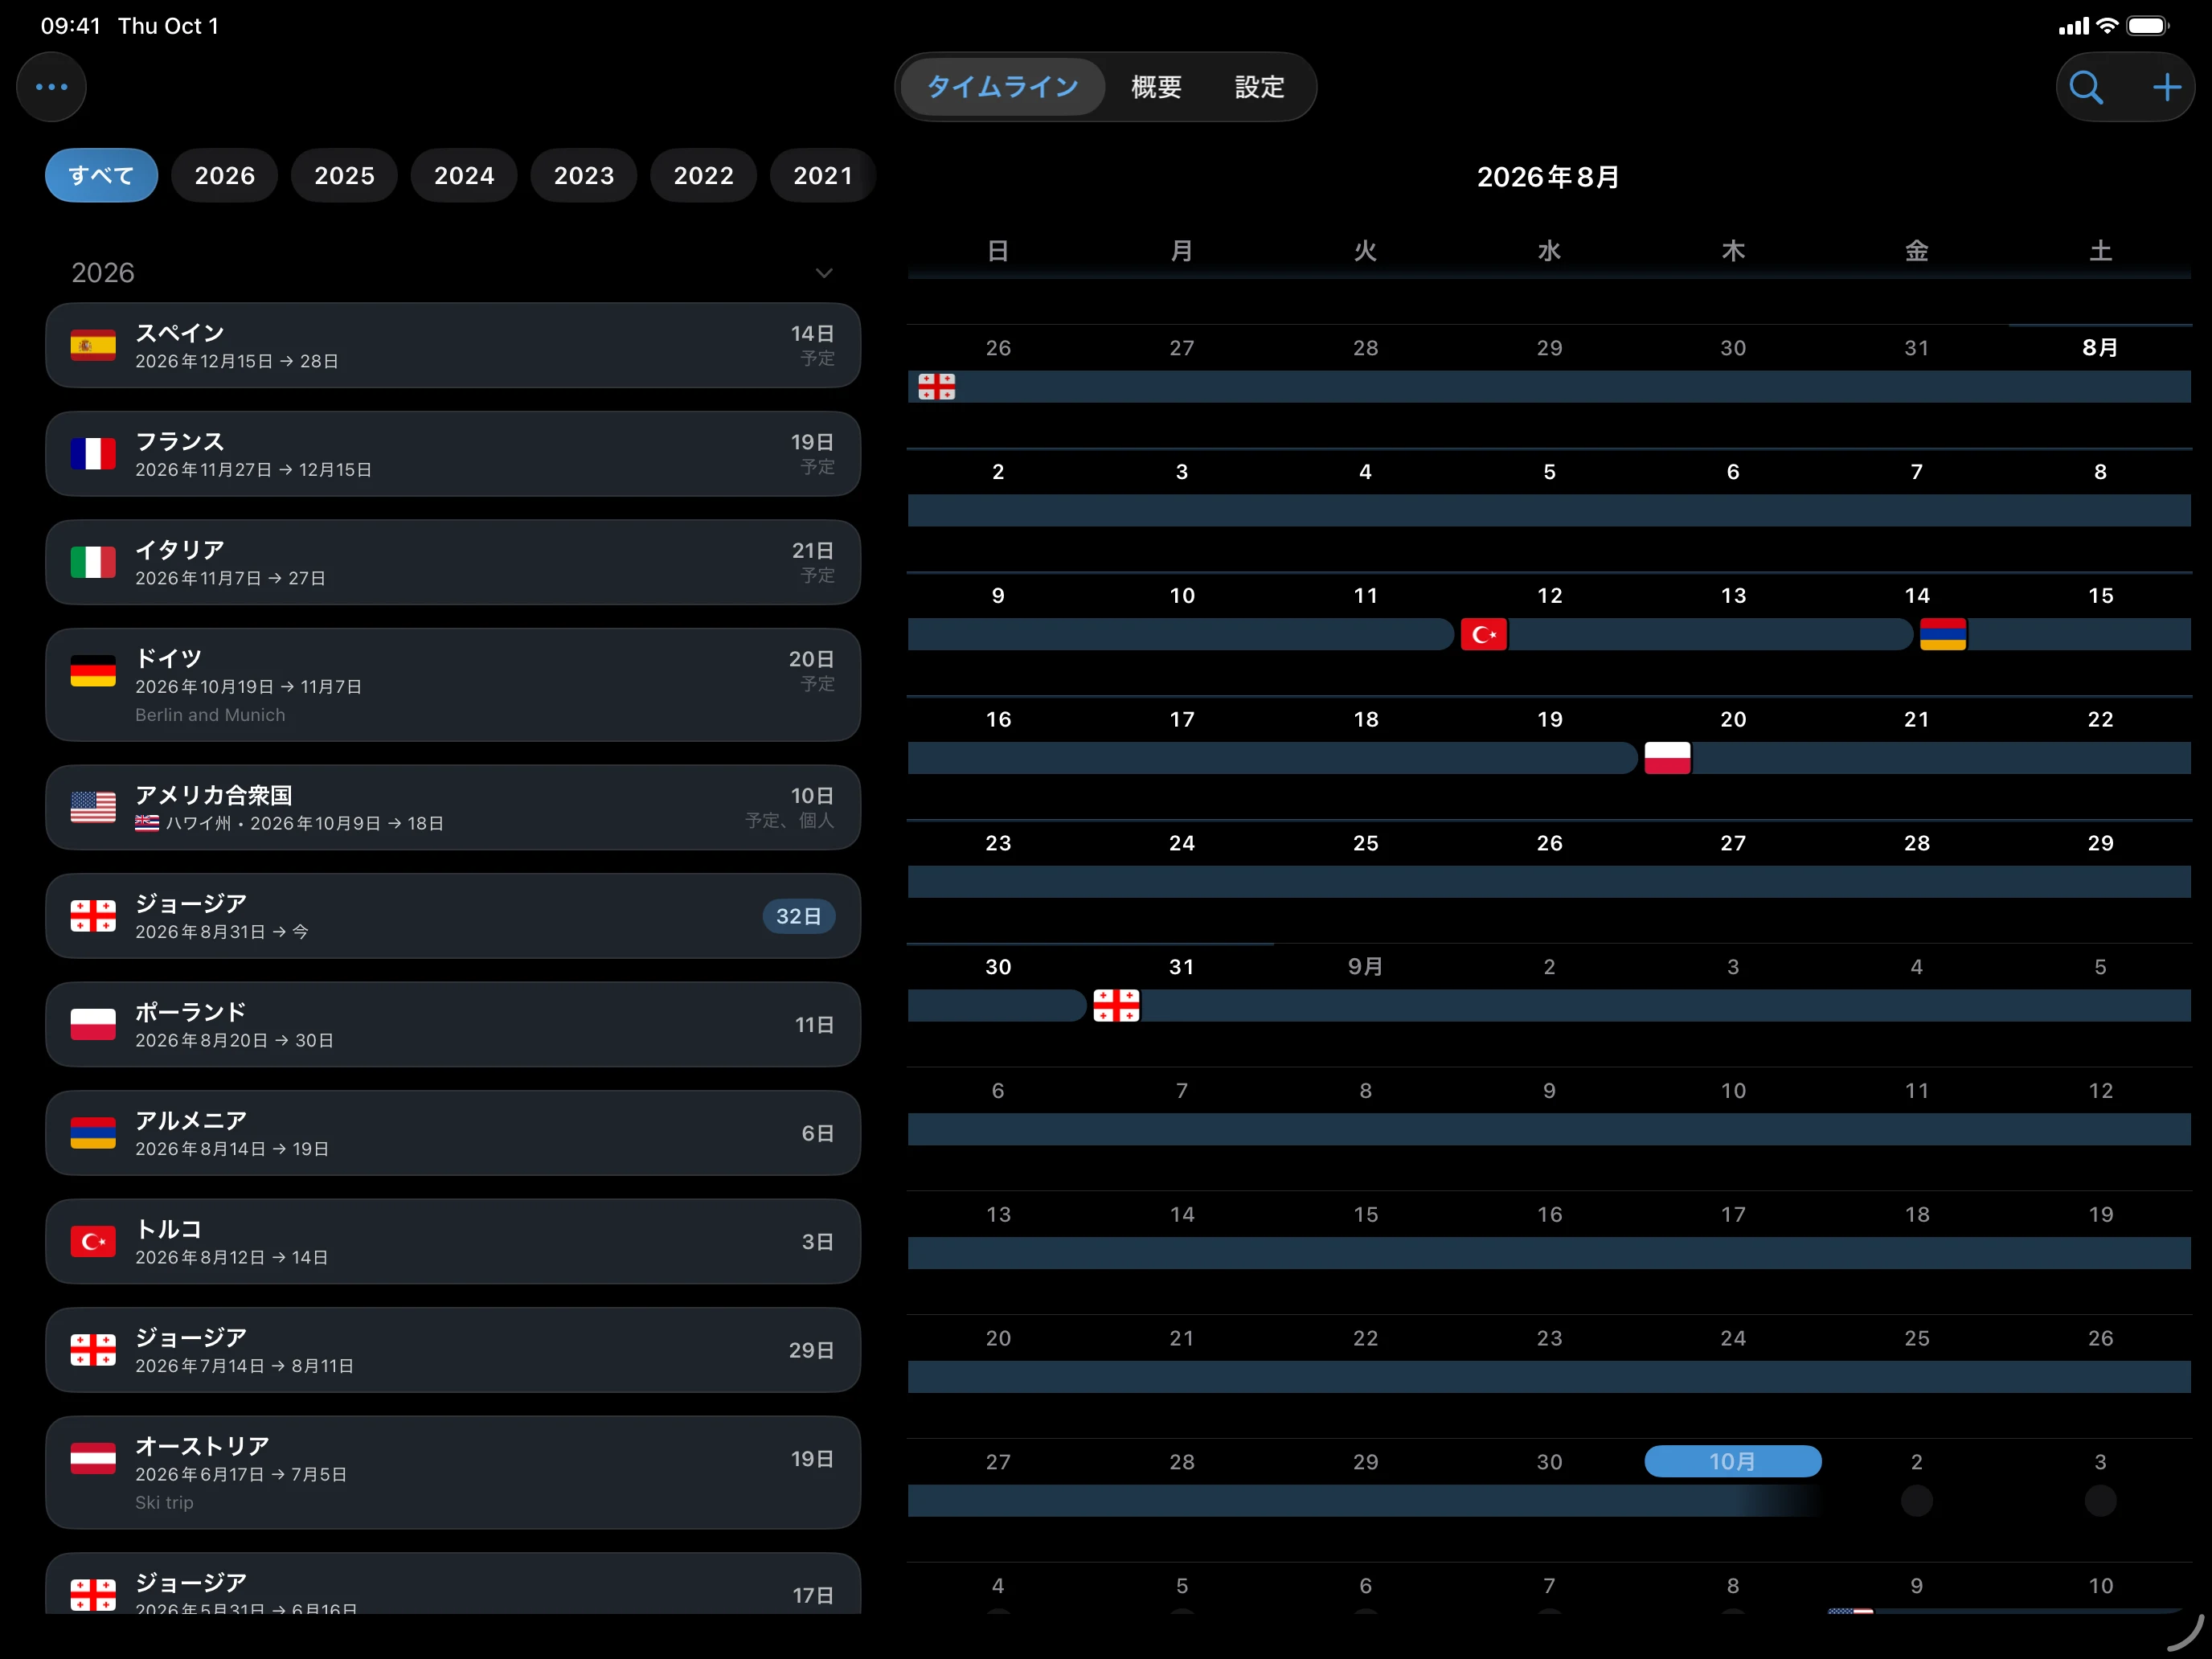Open ジョージア trip July 14 to August 11
2212x1659 pixels.
pos(453,1350)
